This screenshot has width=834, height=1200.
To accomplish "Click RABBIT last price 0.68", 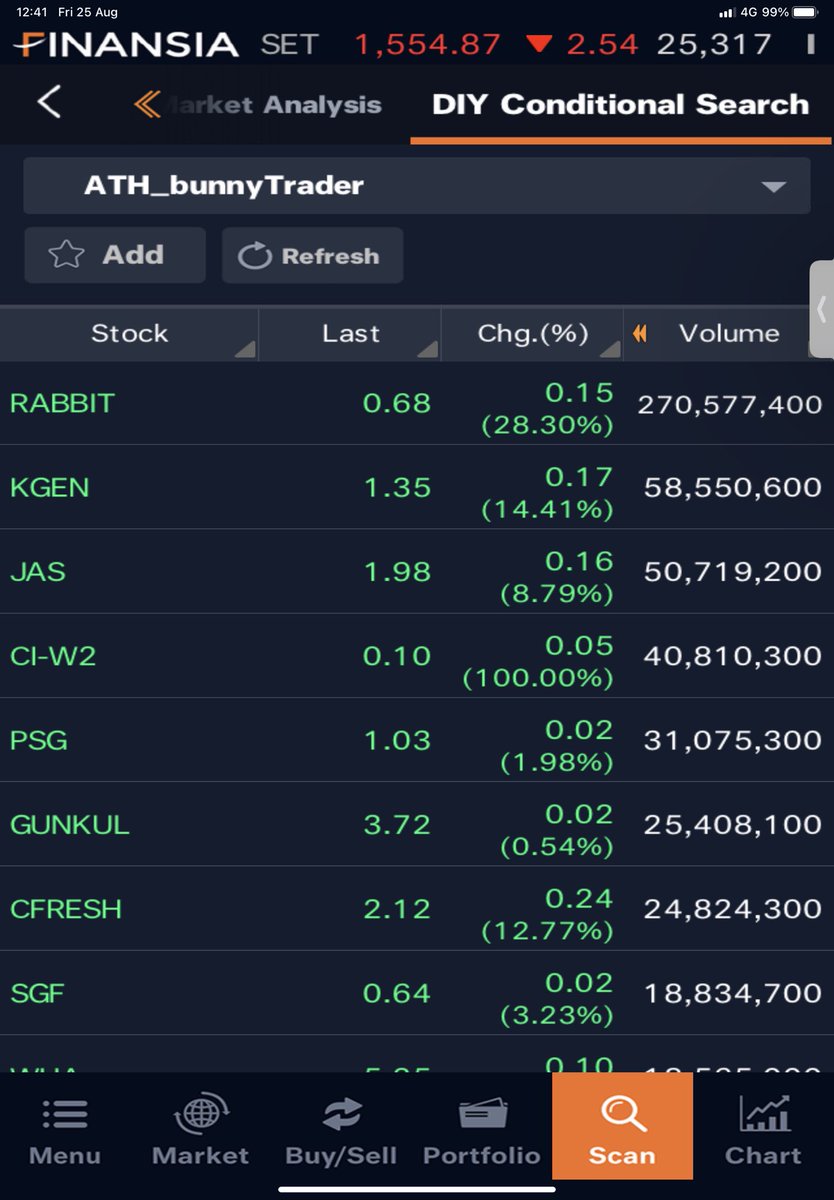I will pos(397,403).
